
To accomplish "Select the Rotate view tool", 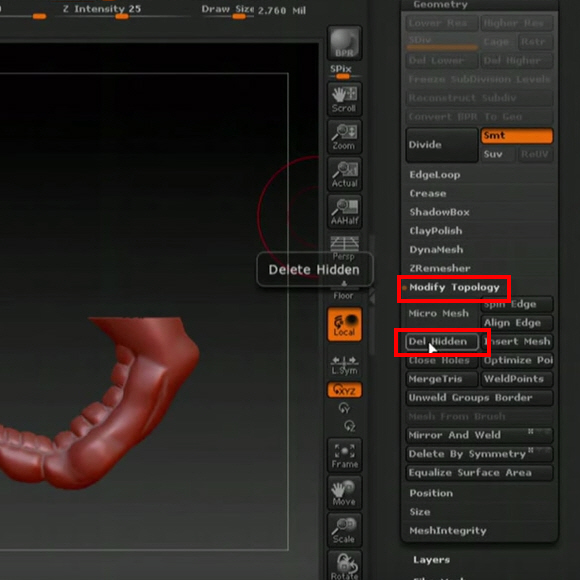I will [344, 566].
